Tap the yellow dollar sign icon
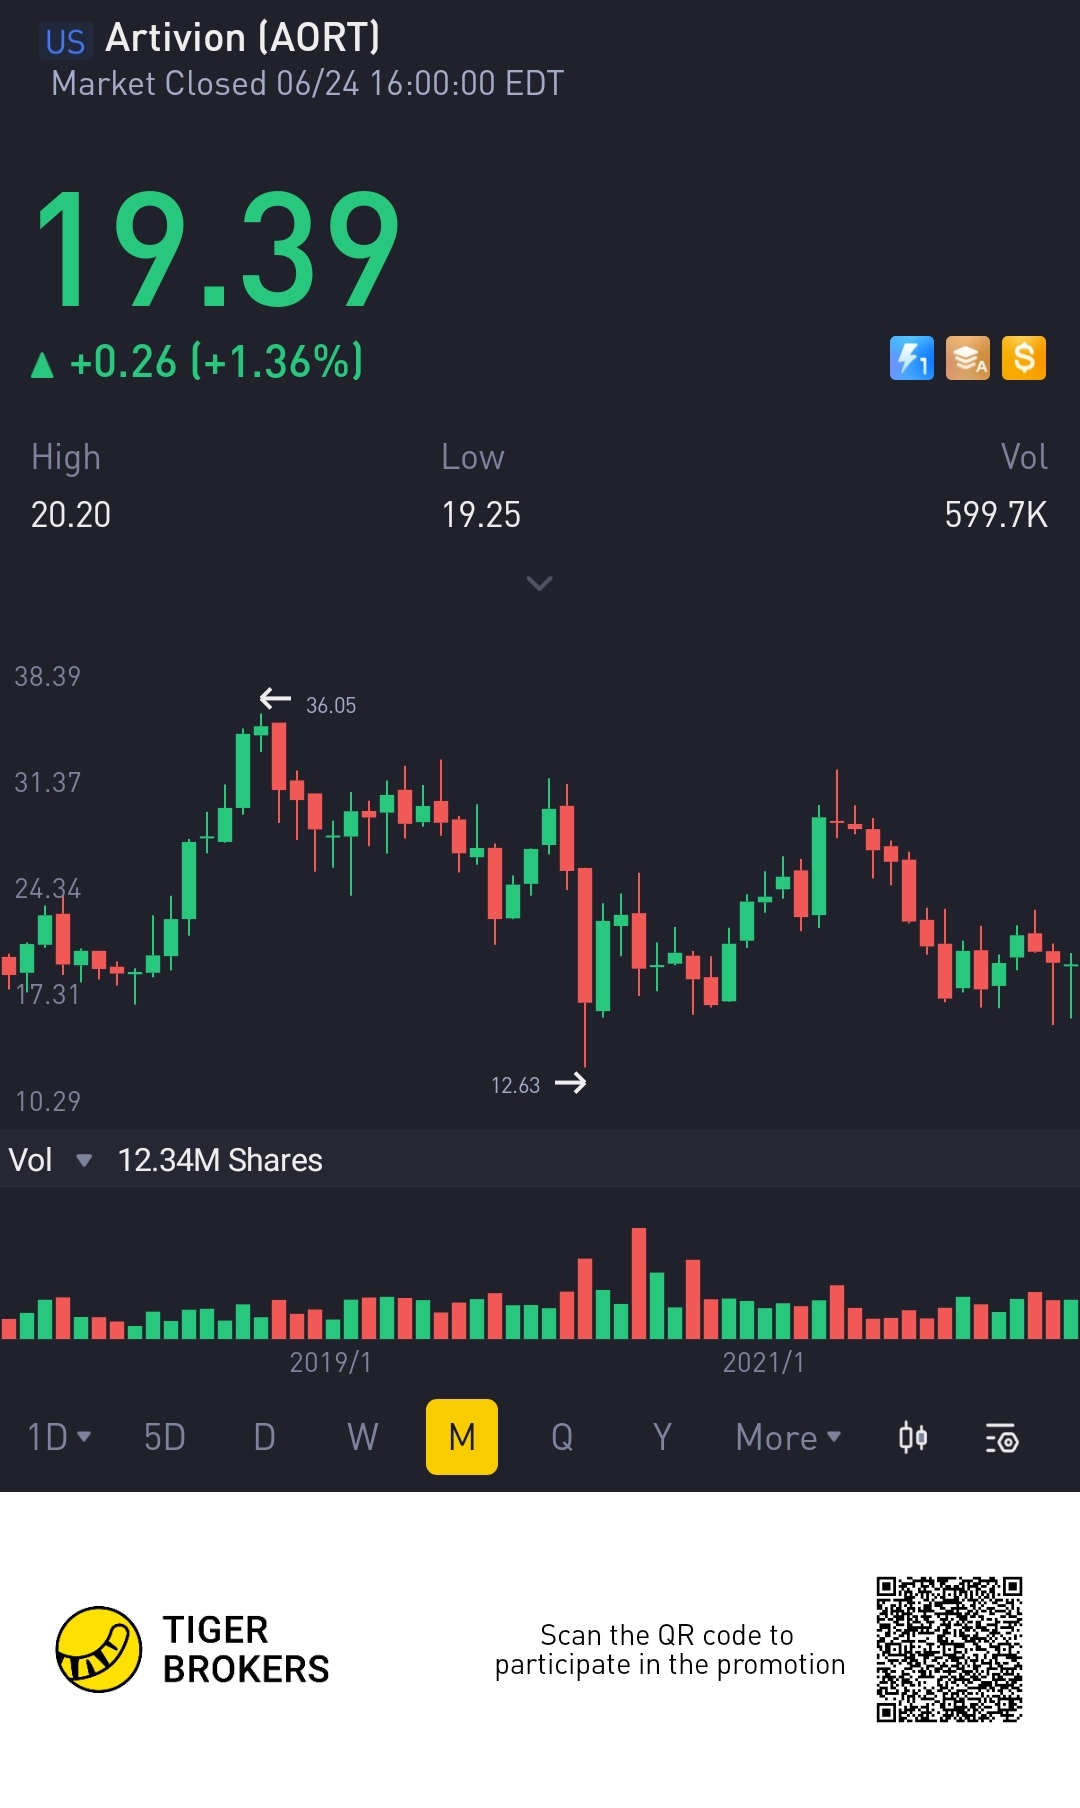 [1024, 358]
